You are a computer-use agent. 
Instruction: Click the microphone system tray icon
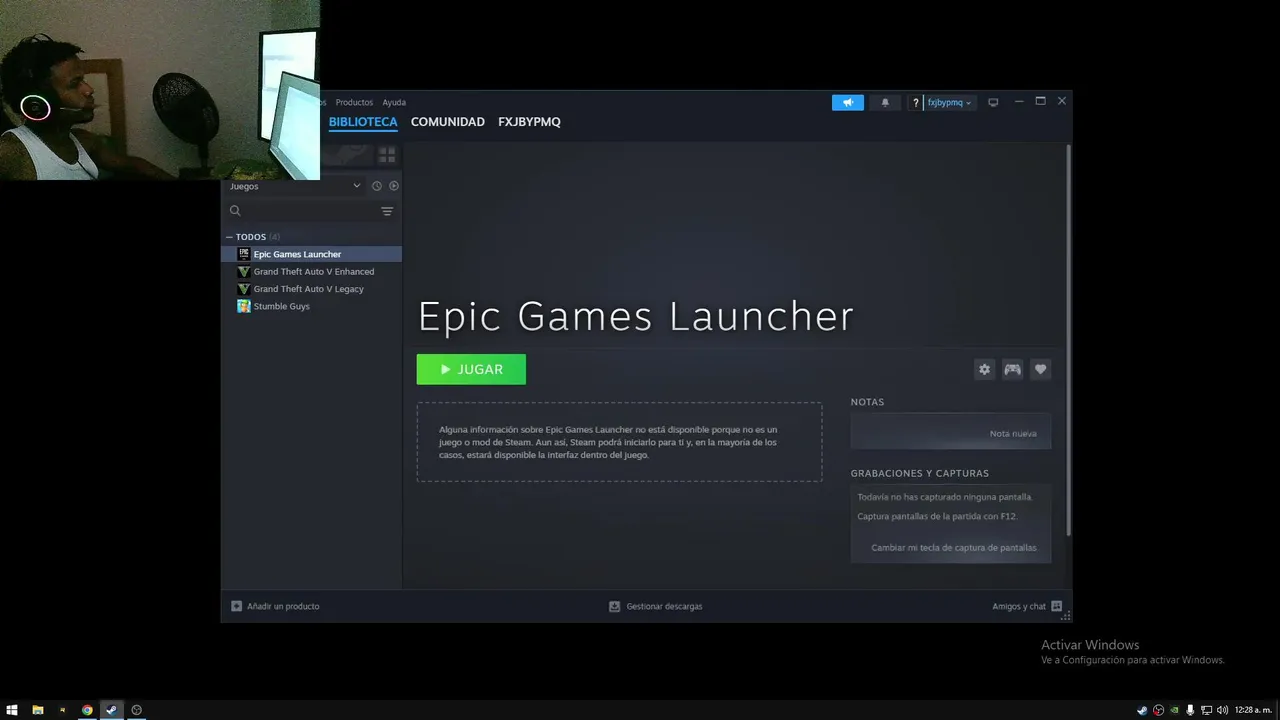[x=1190, y=710]
